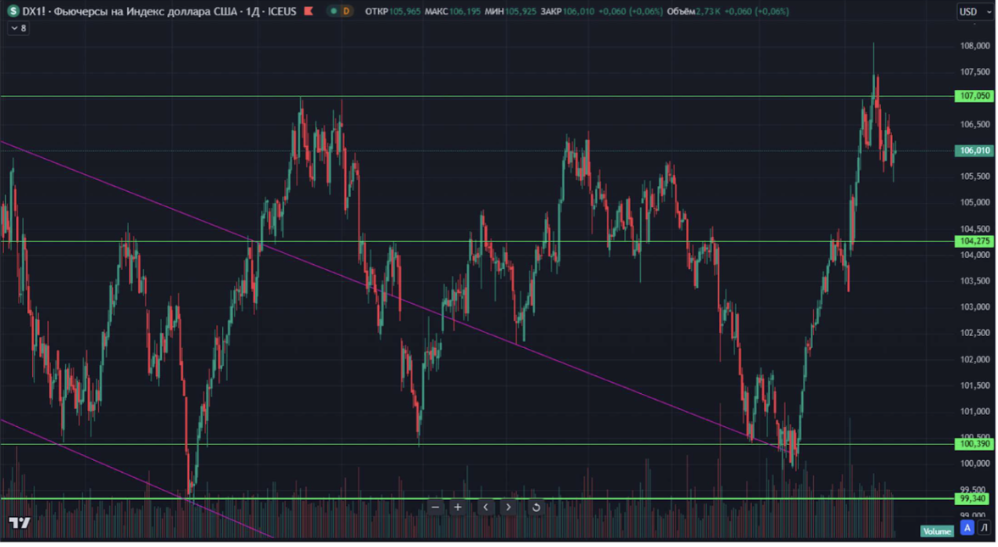Click the ЗАКР value 106,010
The width and height of the screenshot is (998, 547).
pyautogui.click(x=579, y=11)
